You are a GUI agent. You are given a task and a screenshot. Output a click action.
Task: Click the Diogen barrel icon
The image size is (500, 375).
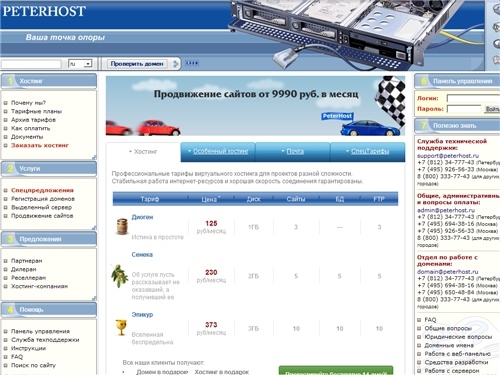(122, 226)
